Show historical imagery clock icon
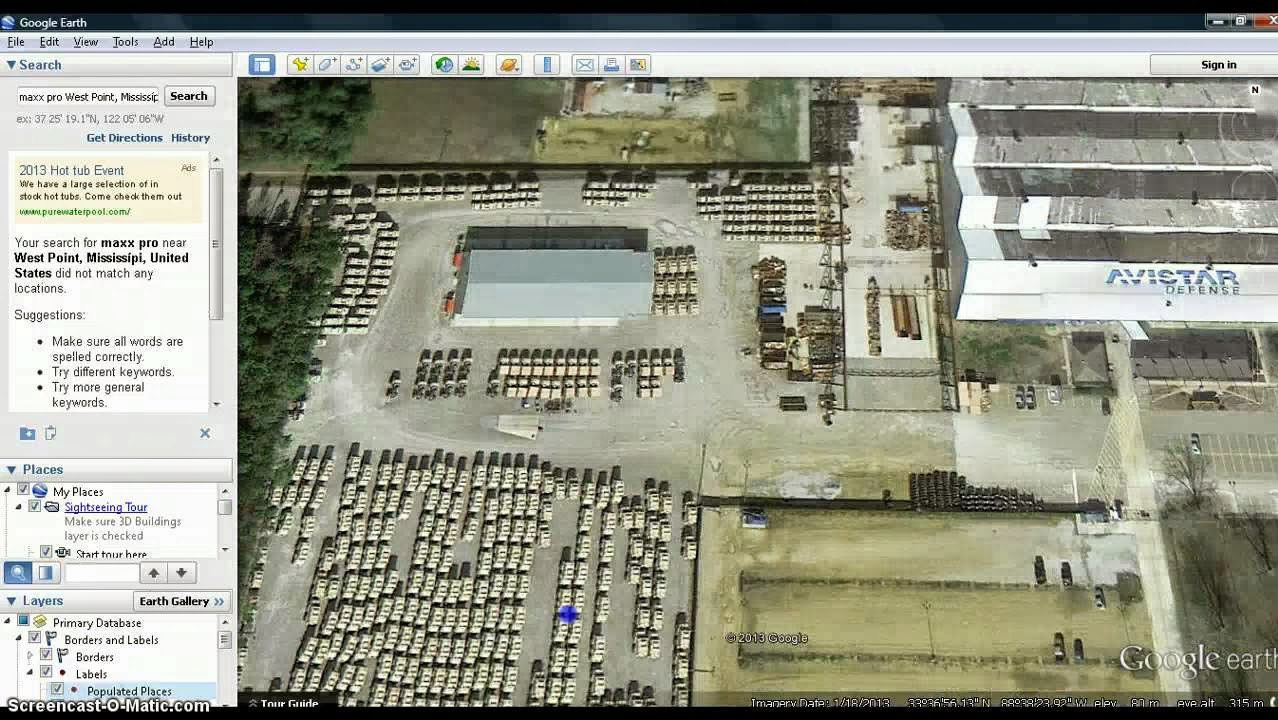The width and height of the screenshot is (1278, 720). pos(444,64)
